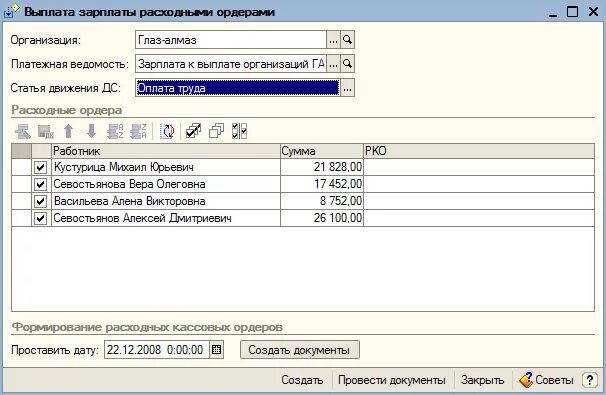This screenshot has width=606, height=395.
Task: Click the РКО column header
Action: click(x=479, y=151)
